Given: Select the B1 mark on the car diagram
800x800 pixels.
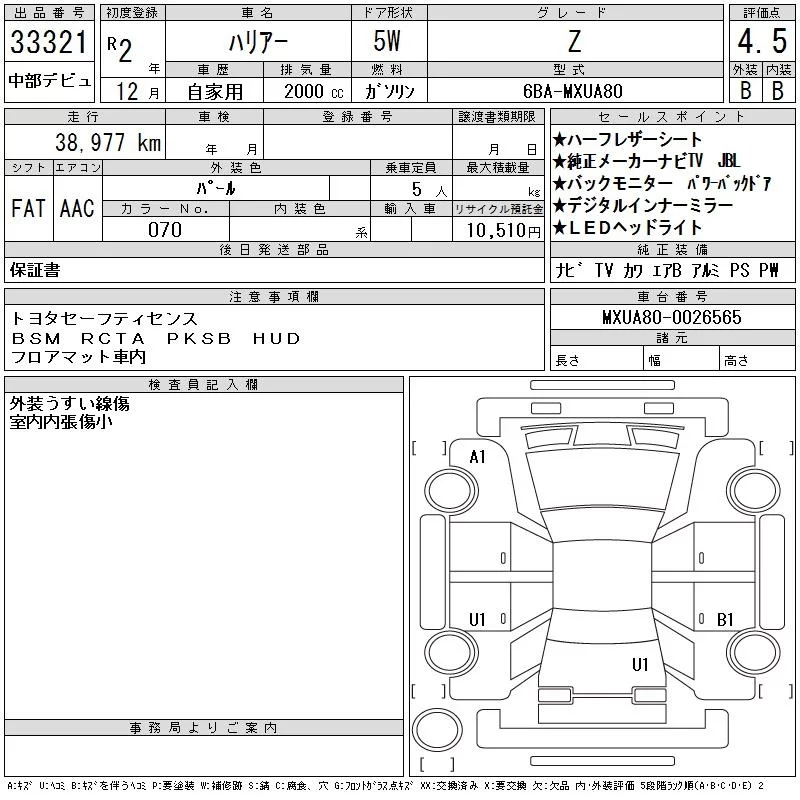Looking at the screenshot, I should click(x=725, y=619).
